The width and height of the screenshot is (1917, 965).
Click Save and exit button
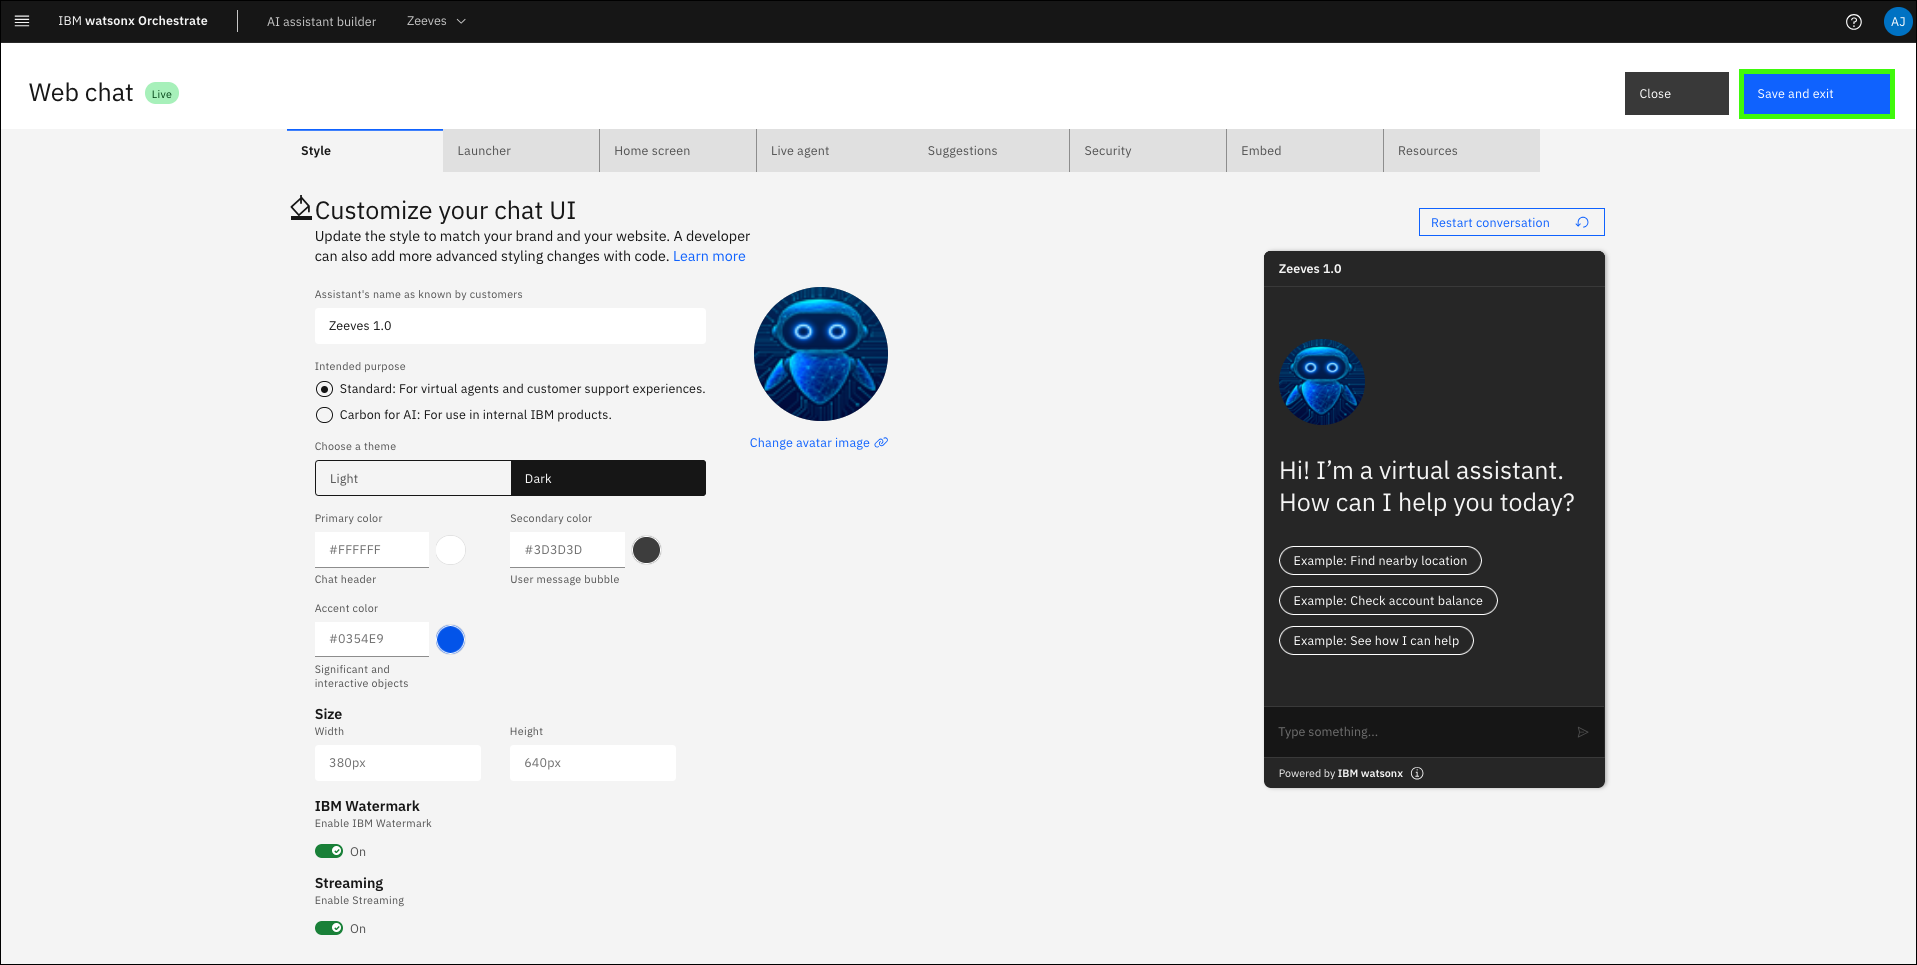[x=1816, y=94]
